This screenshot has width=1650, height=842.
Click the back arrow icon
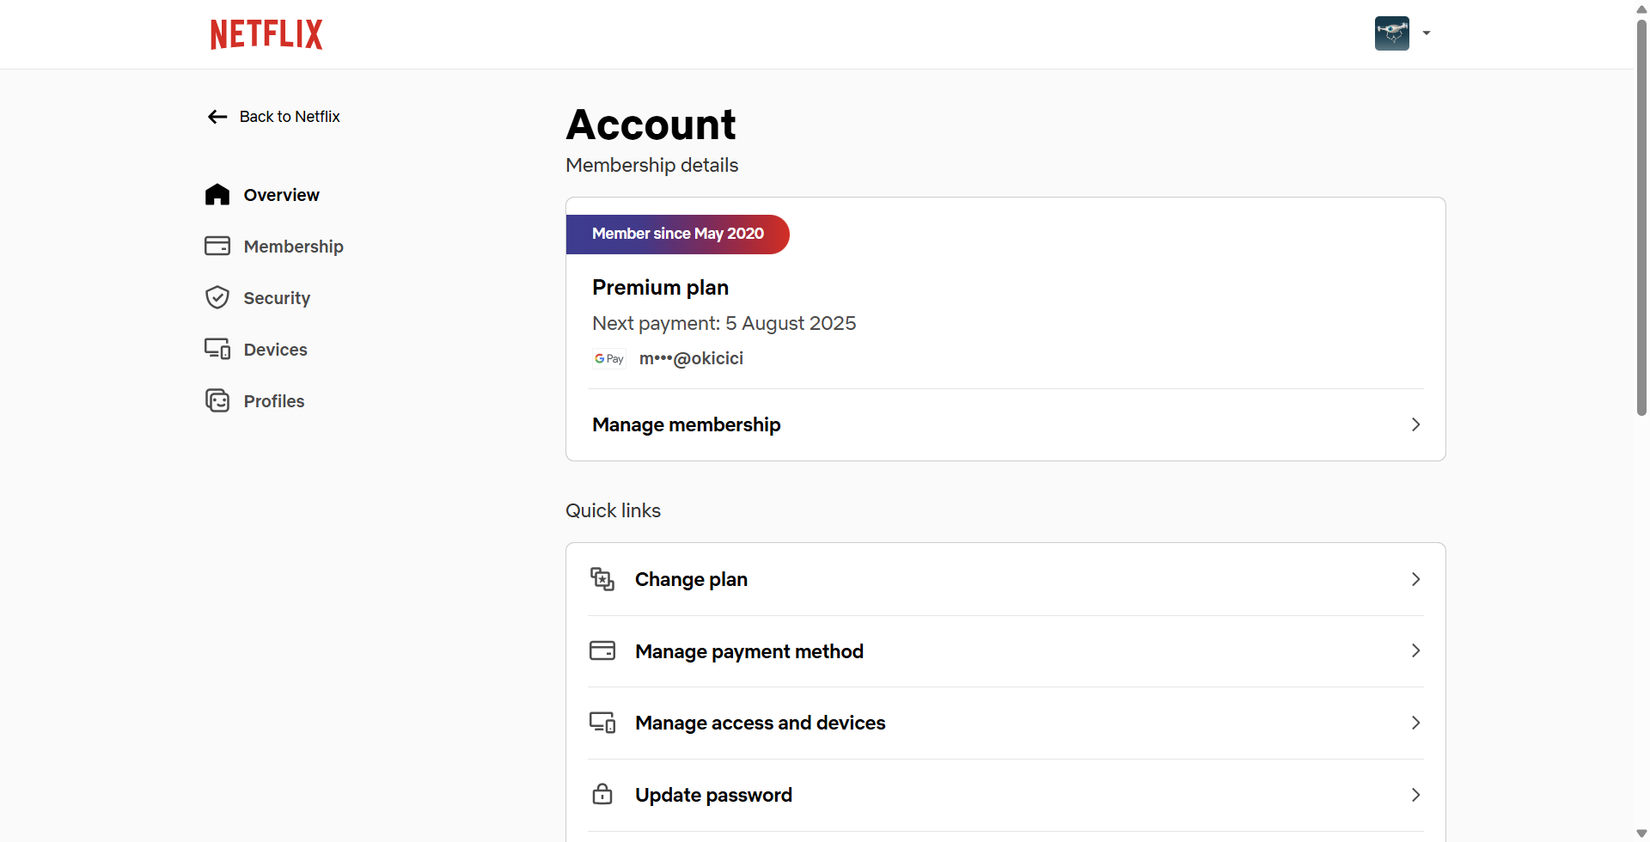tap(217, 117)
